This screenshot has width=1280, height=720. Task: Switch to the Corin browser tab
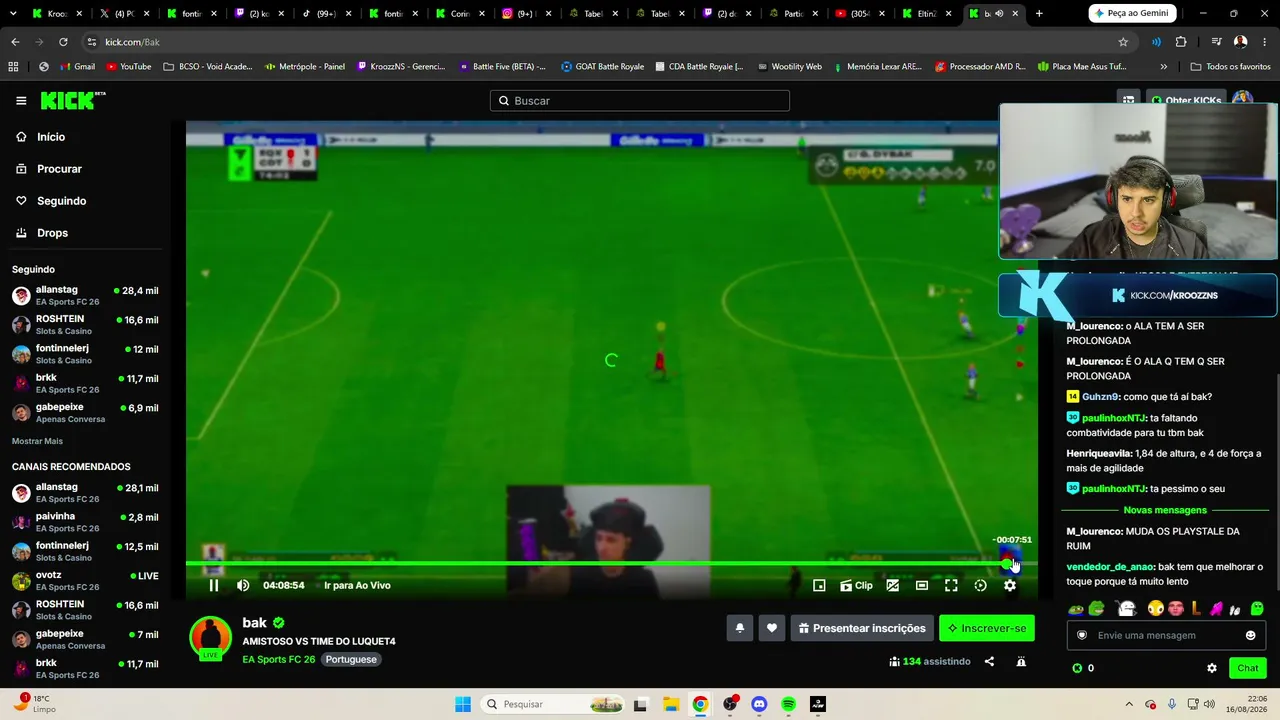click(x=460, y=14)
